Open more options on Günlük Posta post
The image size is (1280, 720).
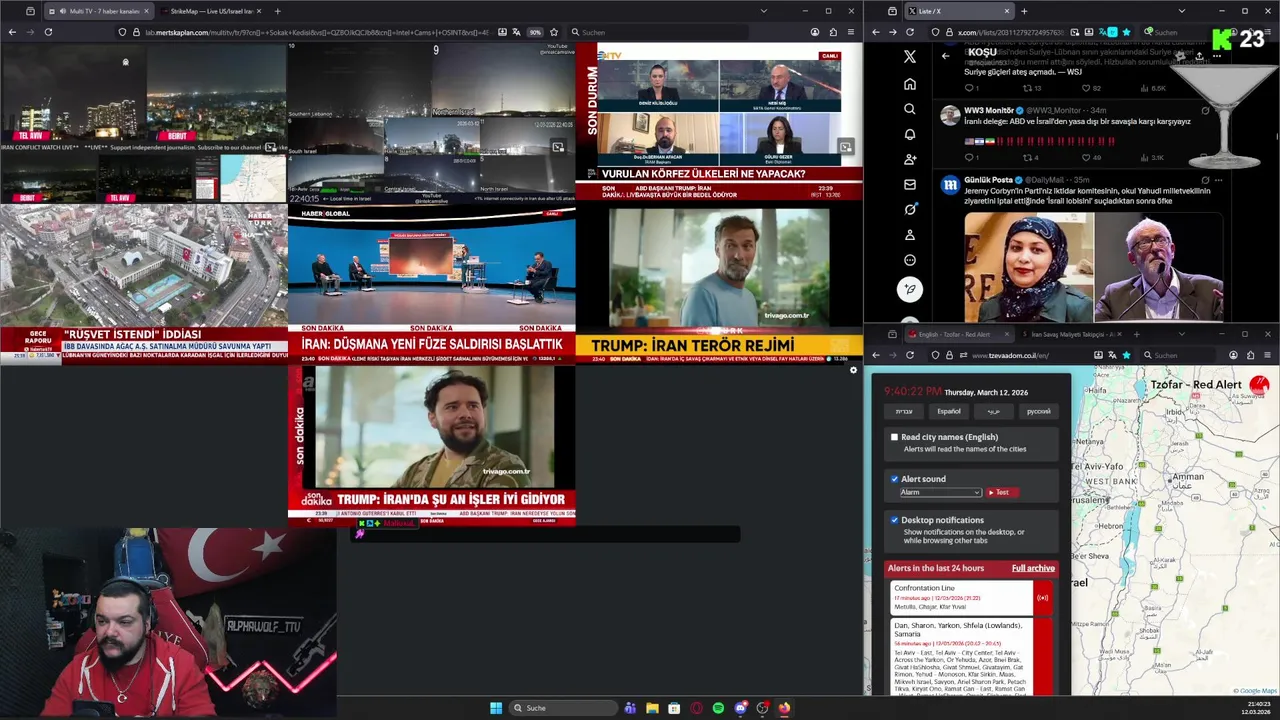pyautogui.click(x=1218, y=180)
